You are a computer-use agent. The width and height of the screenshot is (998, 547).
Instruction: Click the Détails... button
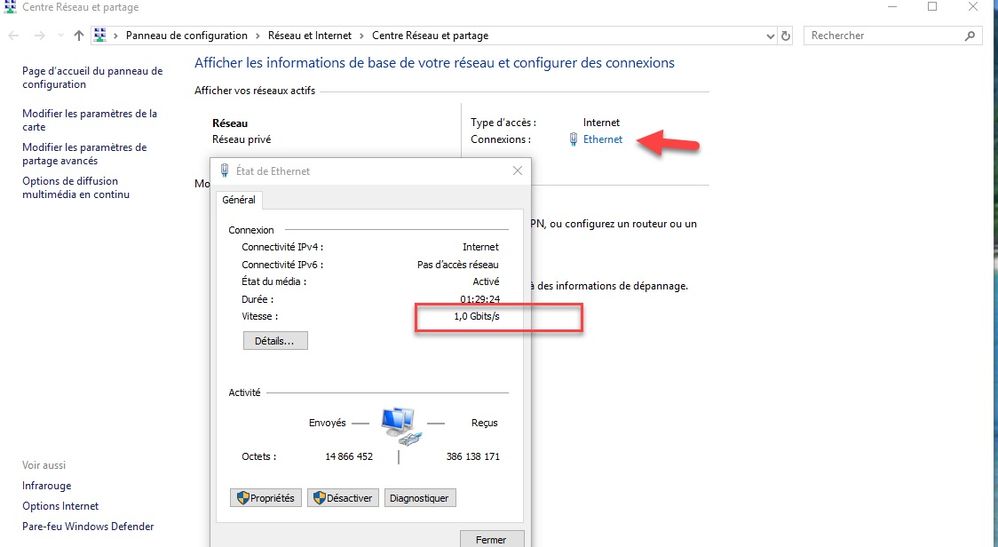[275, 341]
